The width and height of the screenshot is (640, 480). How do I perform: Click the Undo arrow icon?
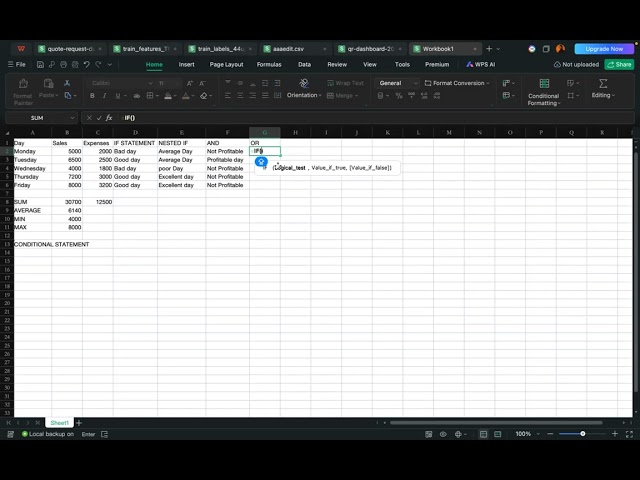pyautogui.click(x=87, y=64)
